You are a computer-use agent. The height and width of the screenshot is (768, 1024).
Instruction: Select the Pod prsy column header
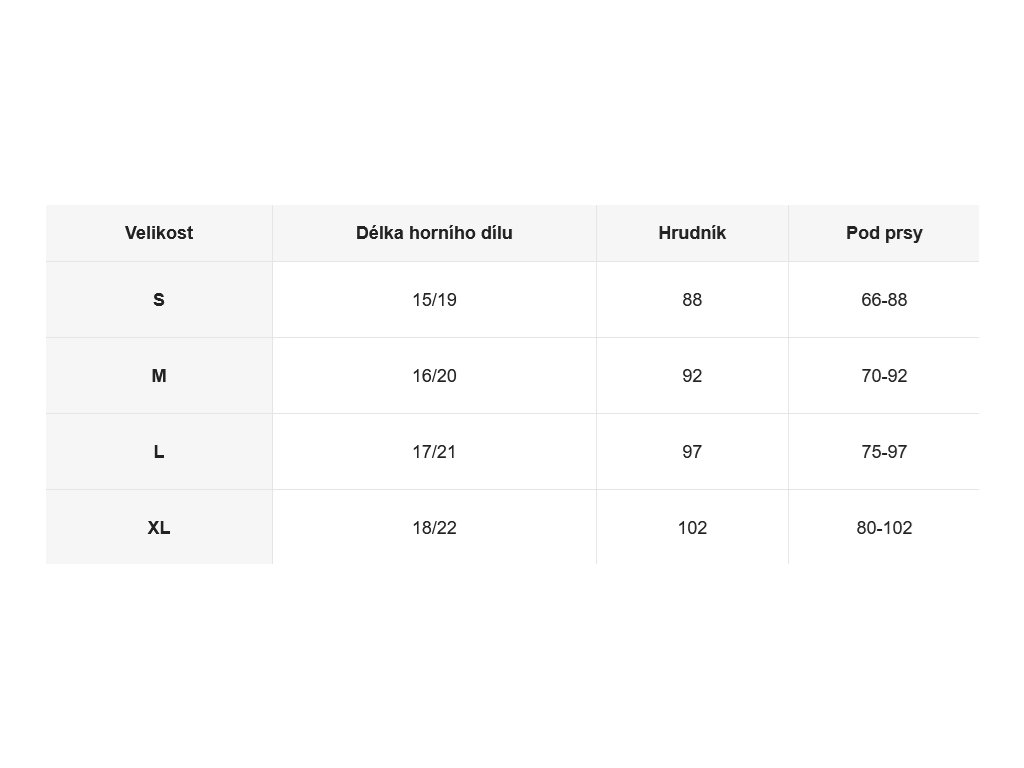click(x=884, y=233)
